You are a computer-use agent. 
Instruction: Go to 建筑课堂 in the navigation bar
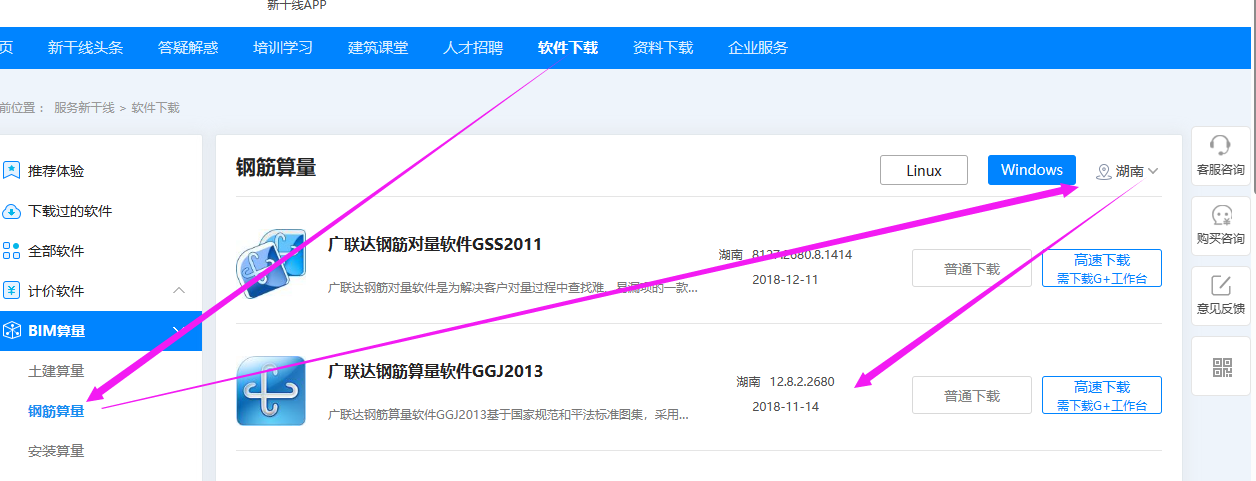(378, 47)
